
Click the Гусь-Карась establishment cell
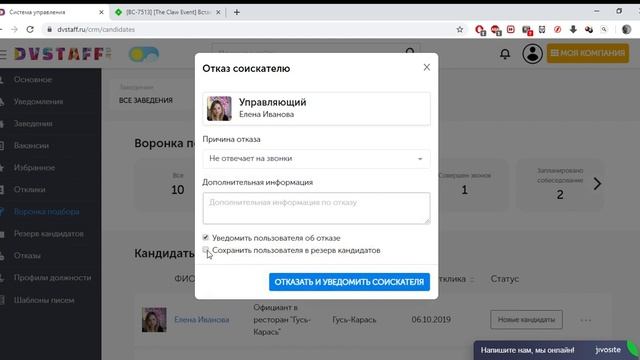pos(354,320)
